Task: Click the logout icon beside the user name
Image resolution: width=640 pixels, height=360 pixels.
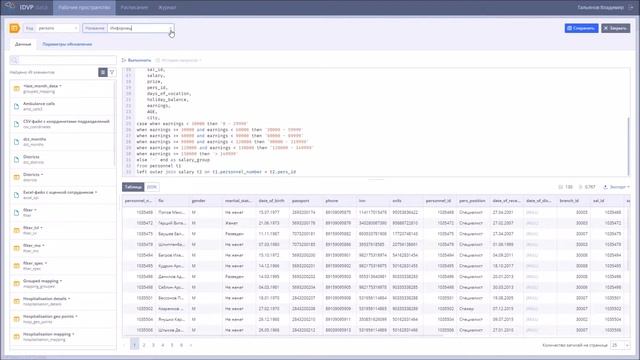Action: tap(631, 7)
